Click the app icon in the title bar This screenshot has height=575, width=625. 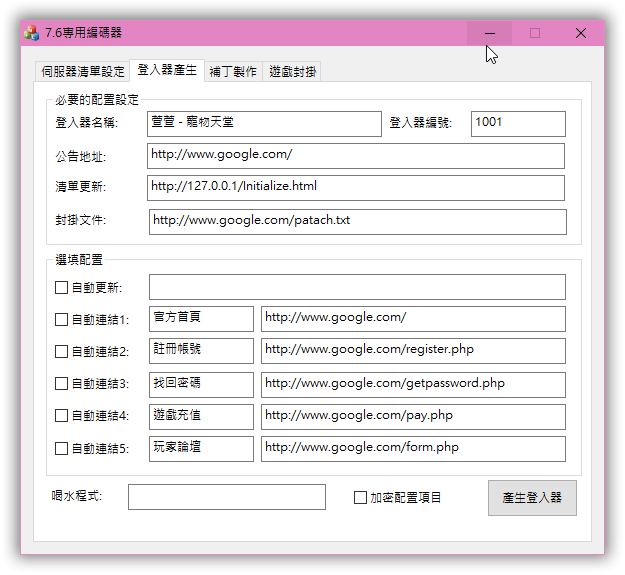tap(31, 33)
